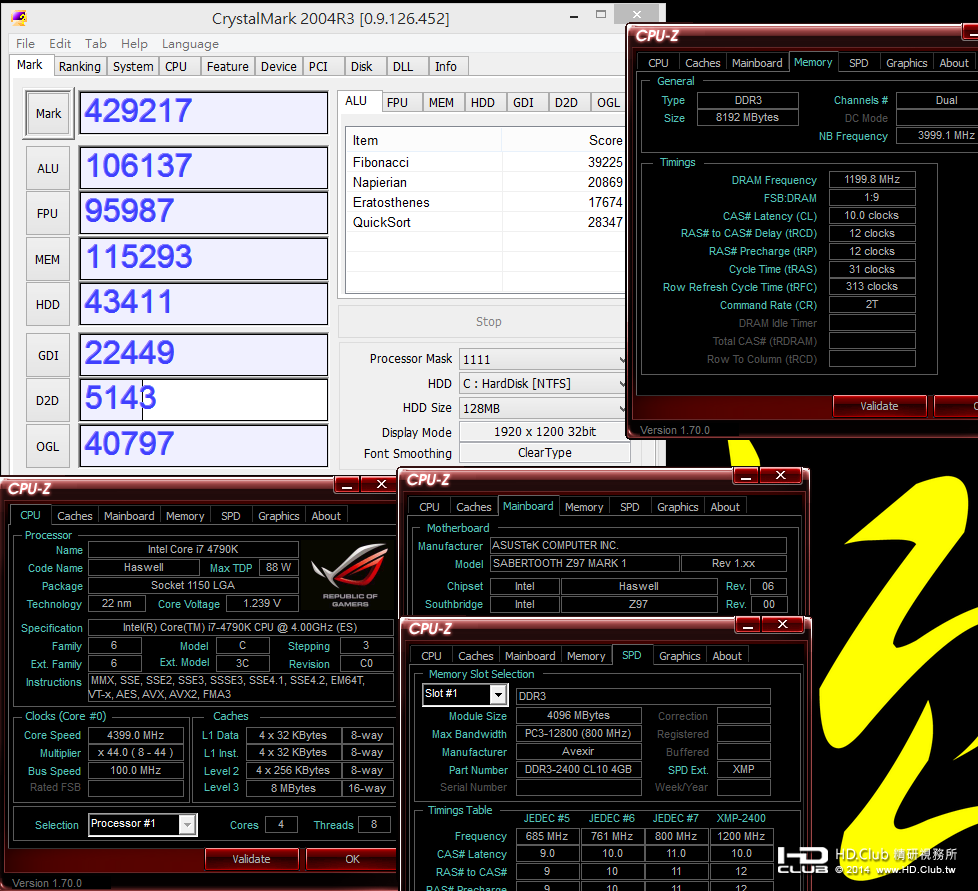
Task: Open Caches tab in CPU-Z processor window
Action: (x=75, y=516)
